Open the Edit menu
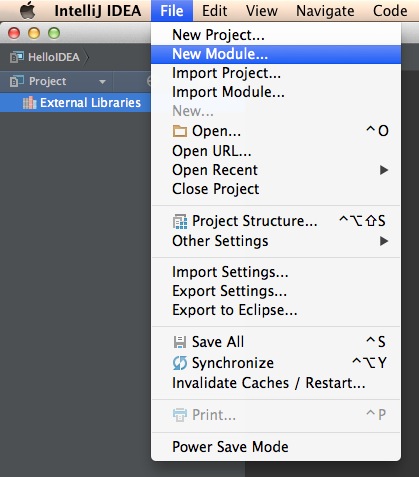Screen dimensions: 419x477 (x=214, y=11)
